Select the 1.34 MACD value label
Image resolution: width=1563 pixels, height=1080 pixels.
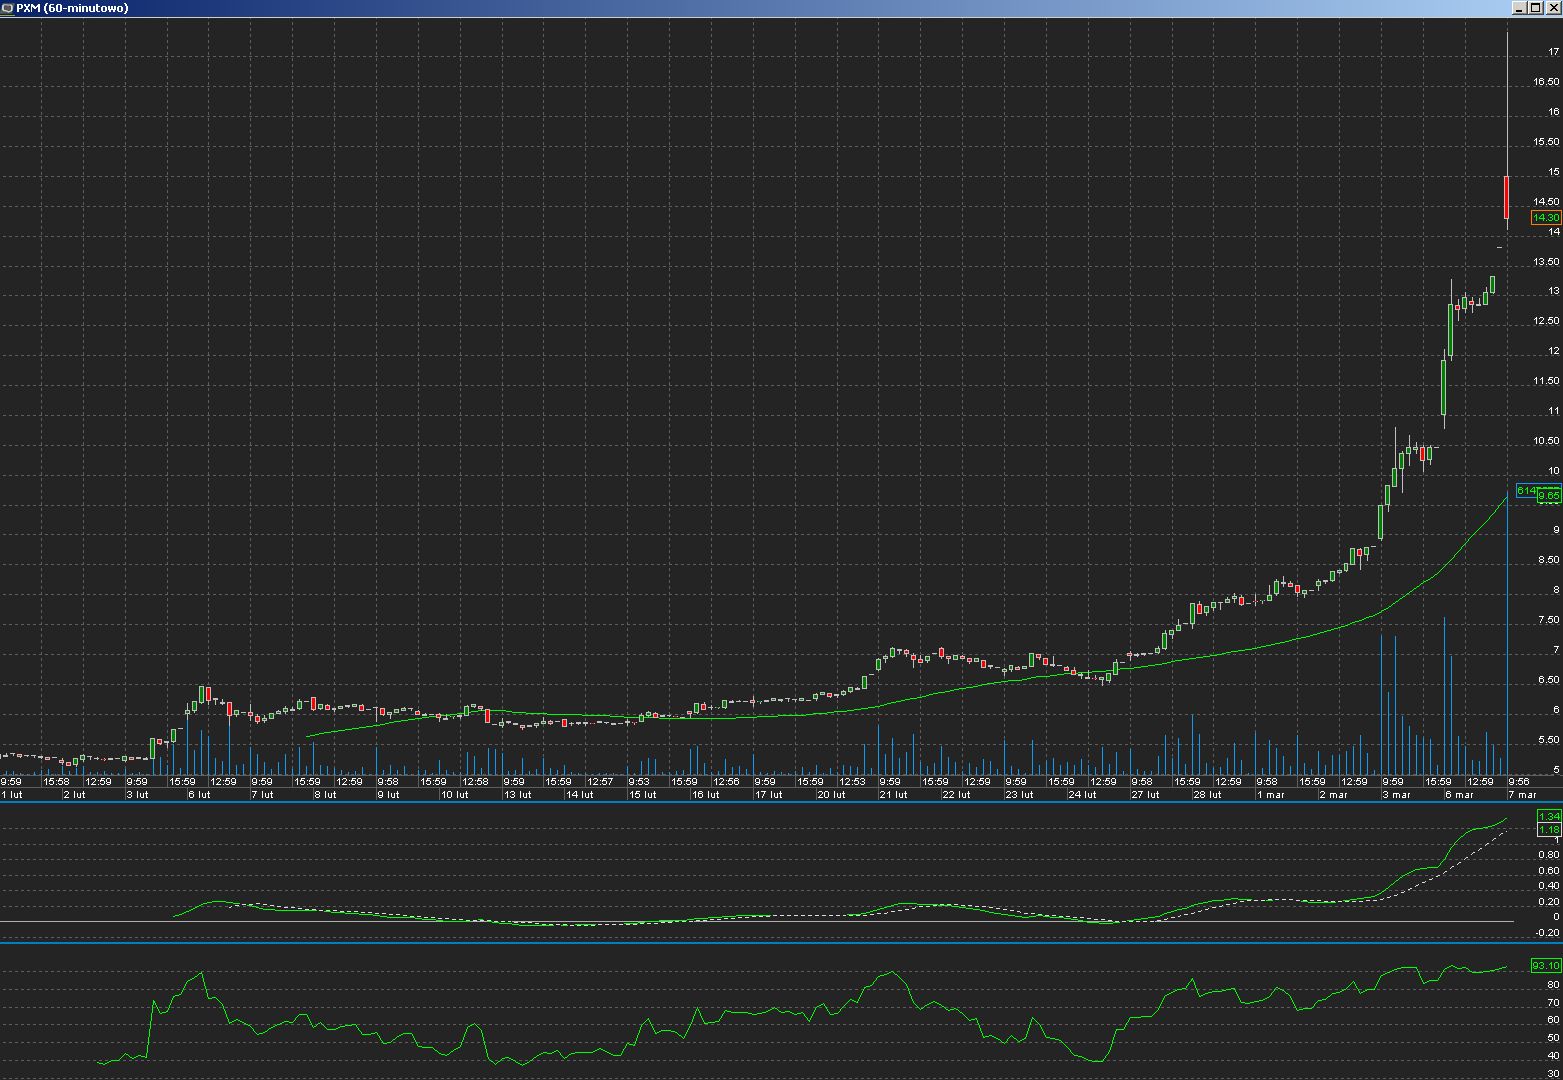(1549, 816)
